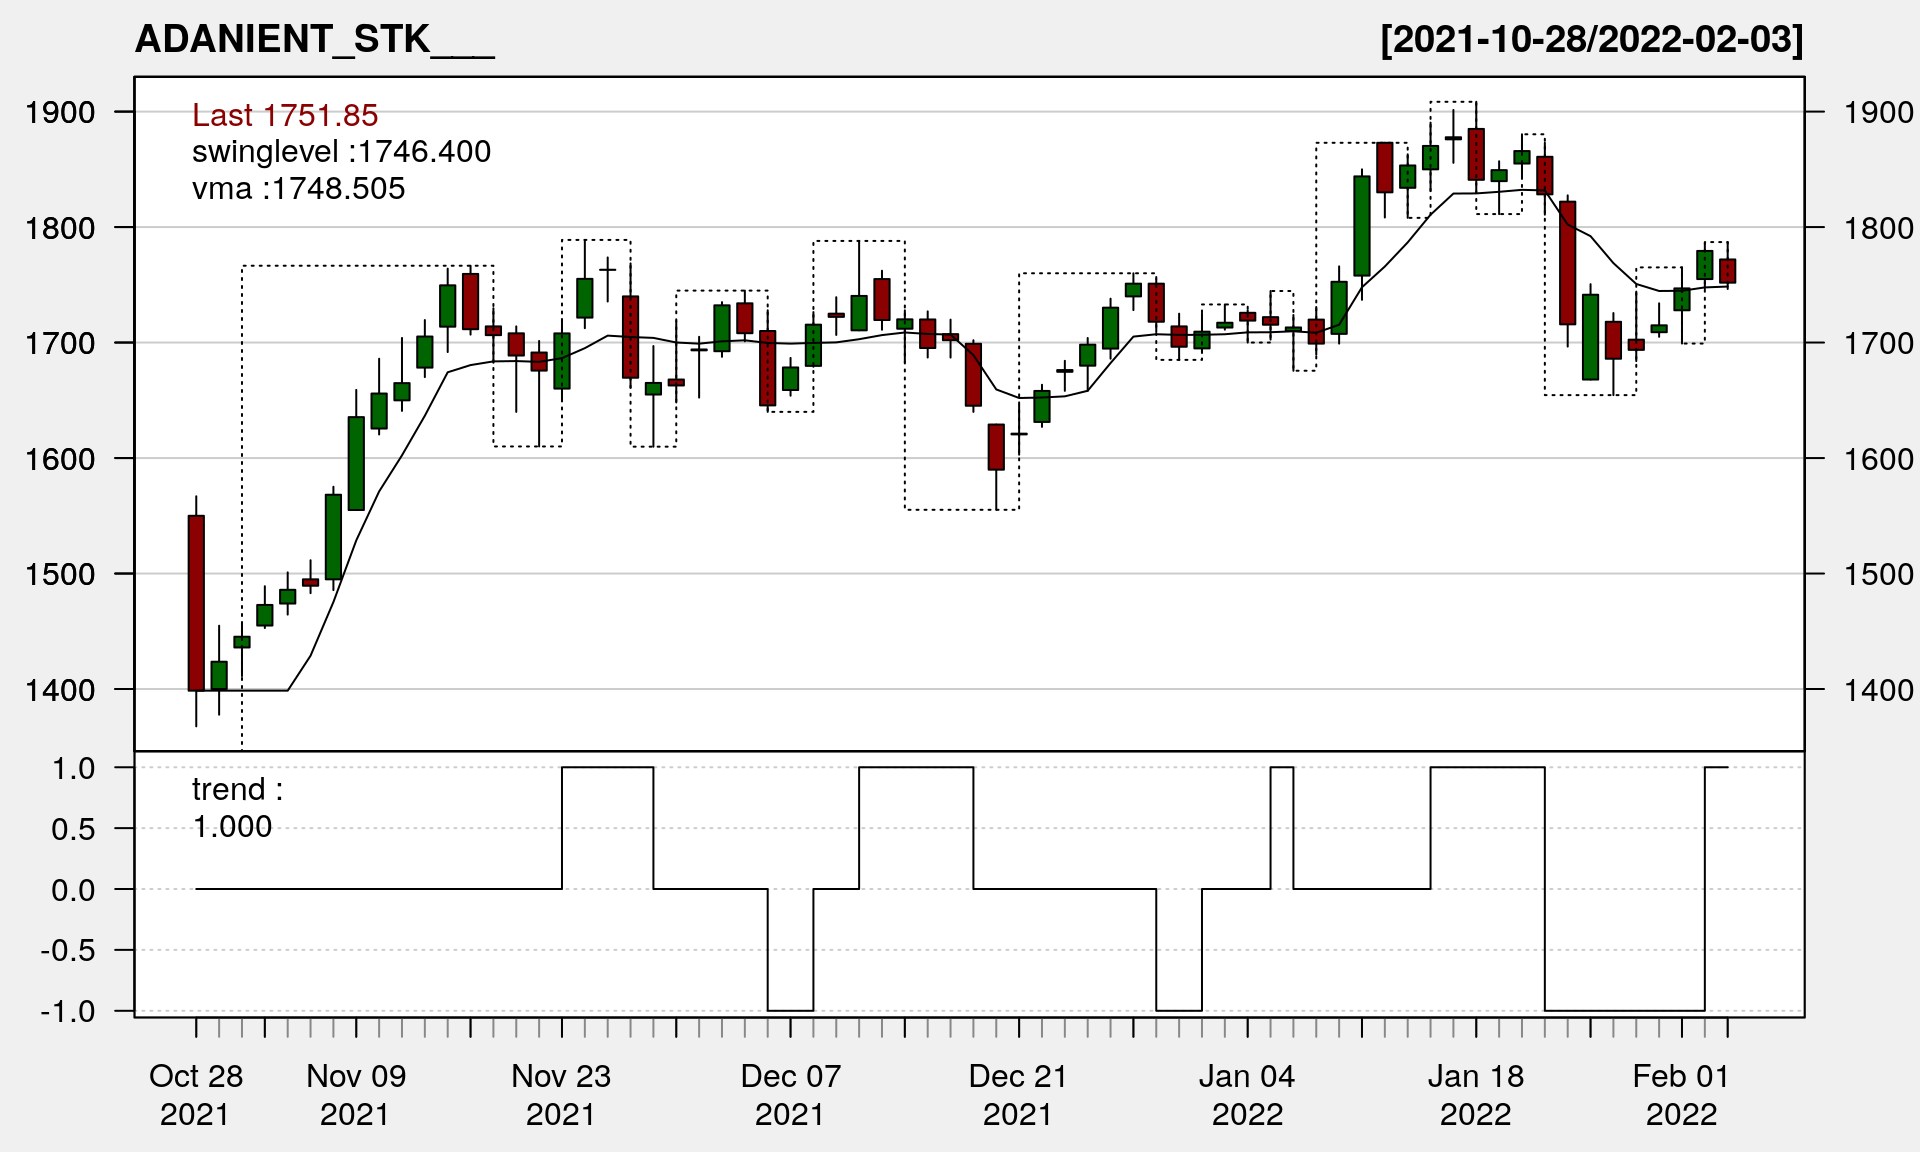The image size is (1920, 1152).
Task: Click the ADANIENT_STK chart title
Action: coord(314,39)
